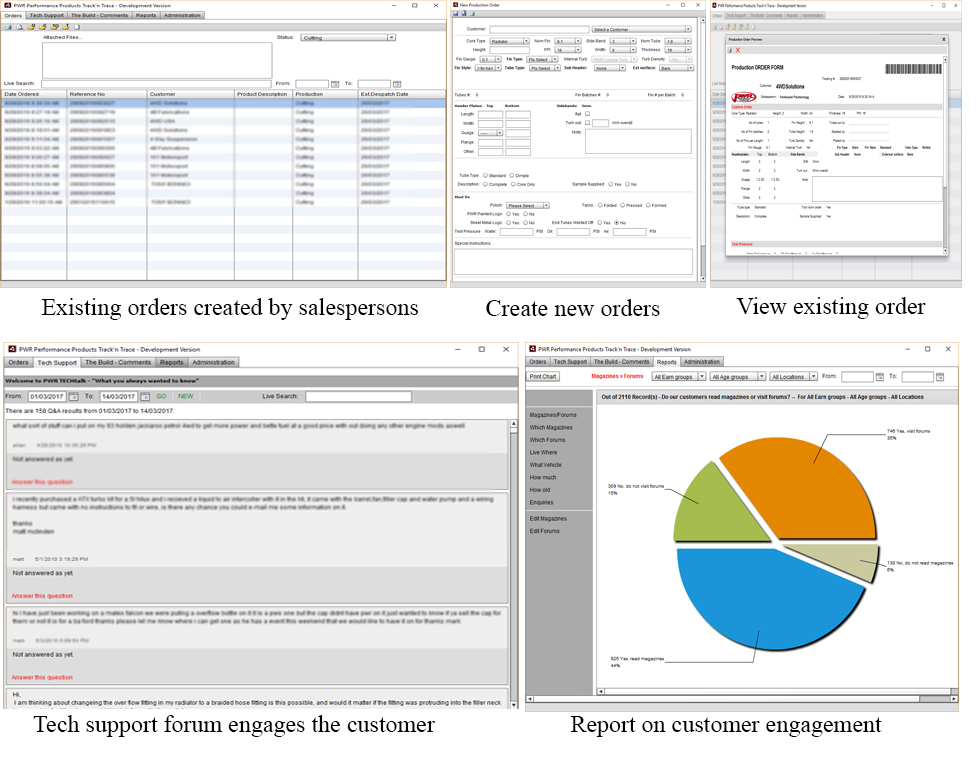Click the second floppy save-as icon in New Production Order

[464, 14]
